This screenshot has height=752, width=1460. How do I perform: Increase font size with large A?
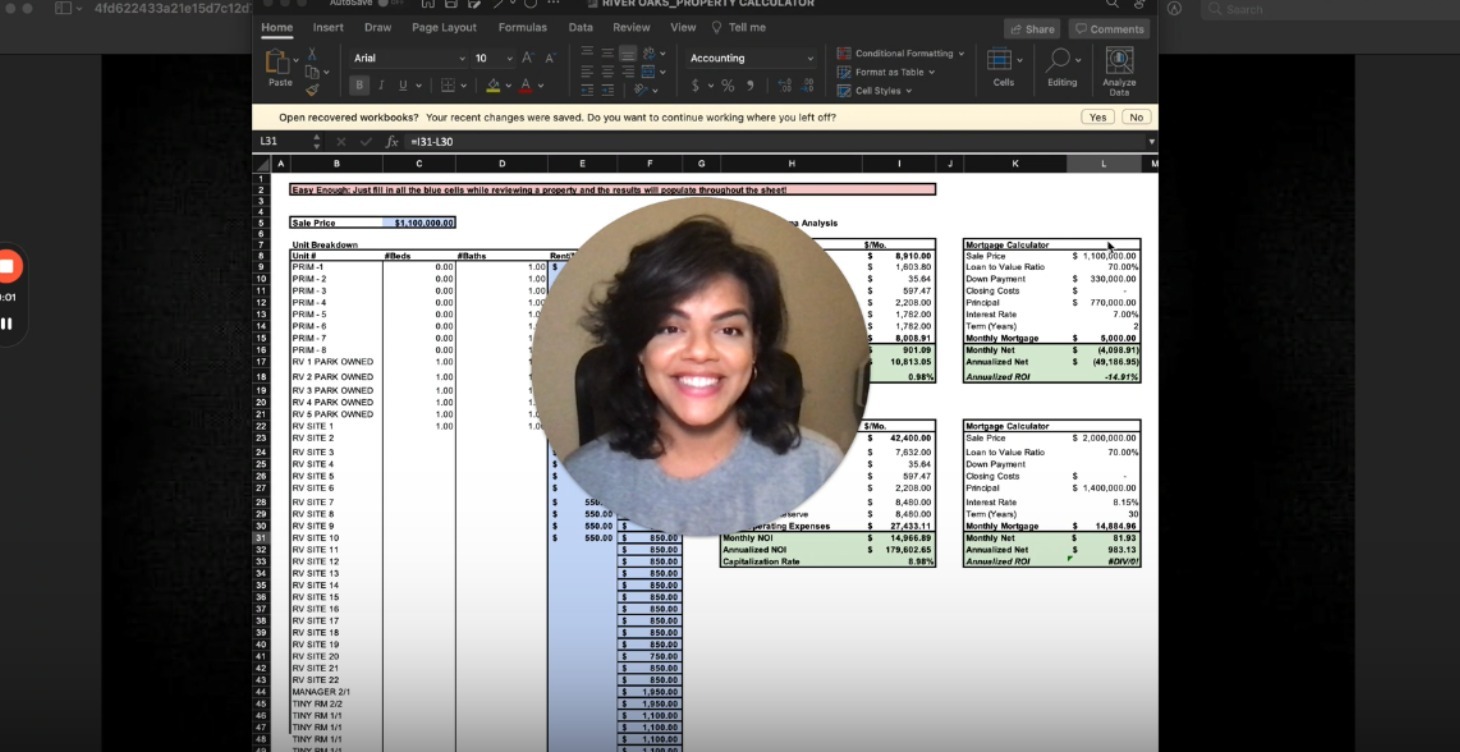(x=527, y=58)
